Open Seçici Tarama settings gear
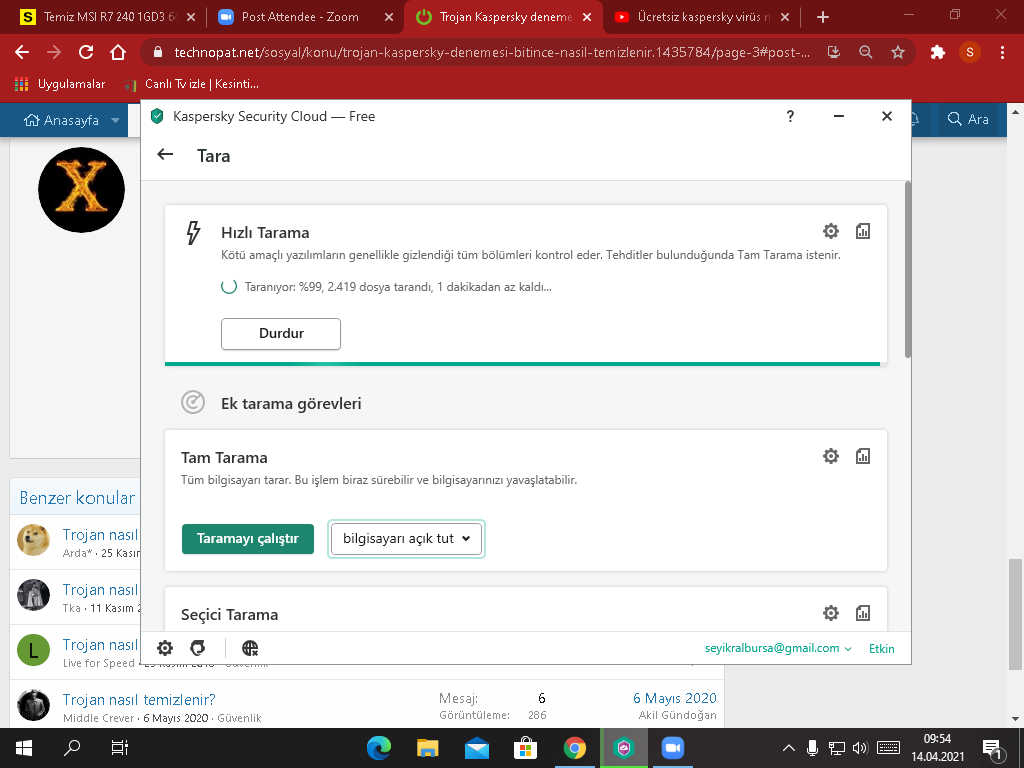The height and width of the screenshot is (768, 1024). (831, 613)
